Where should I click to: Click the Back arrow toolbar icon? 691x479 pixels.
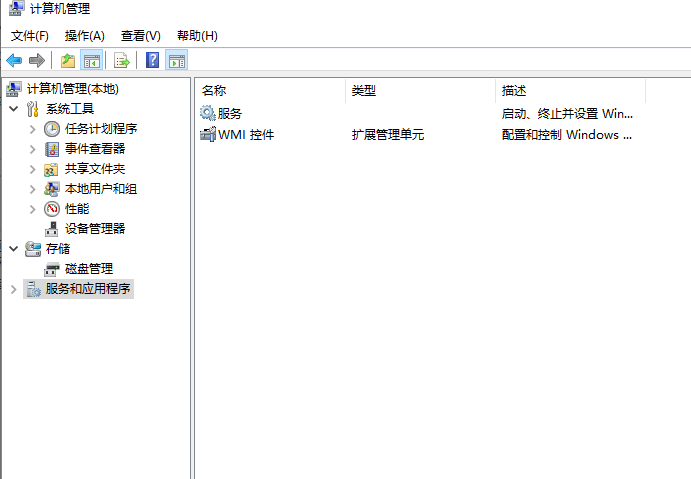(x=14, y=61)
